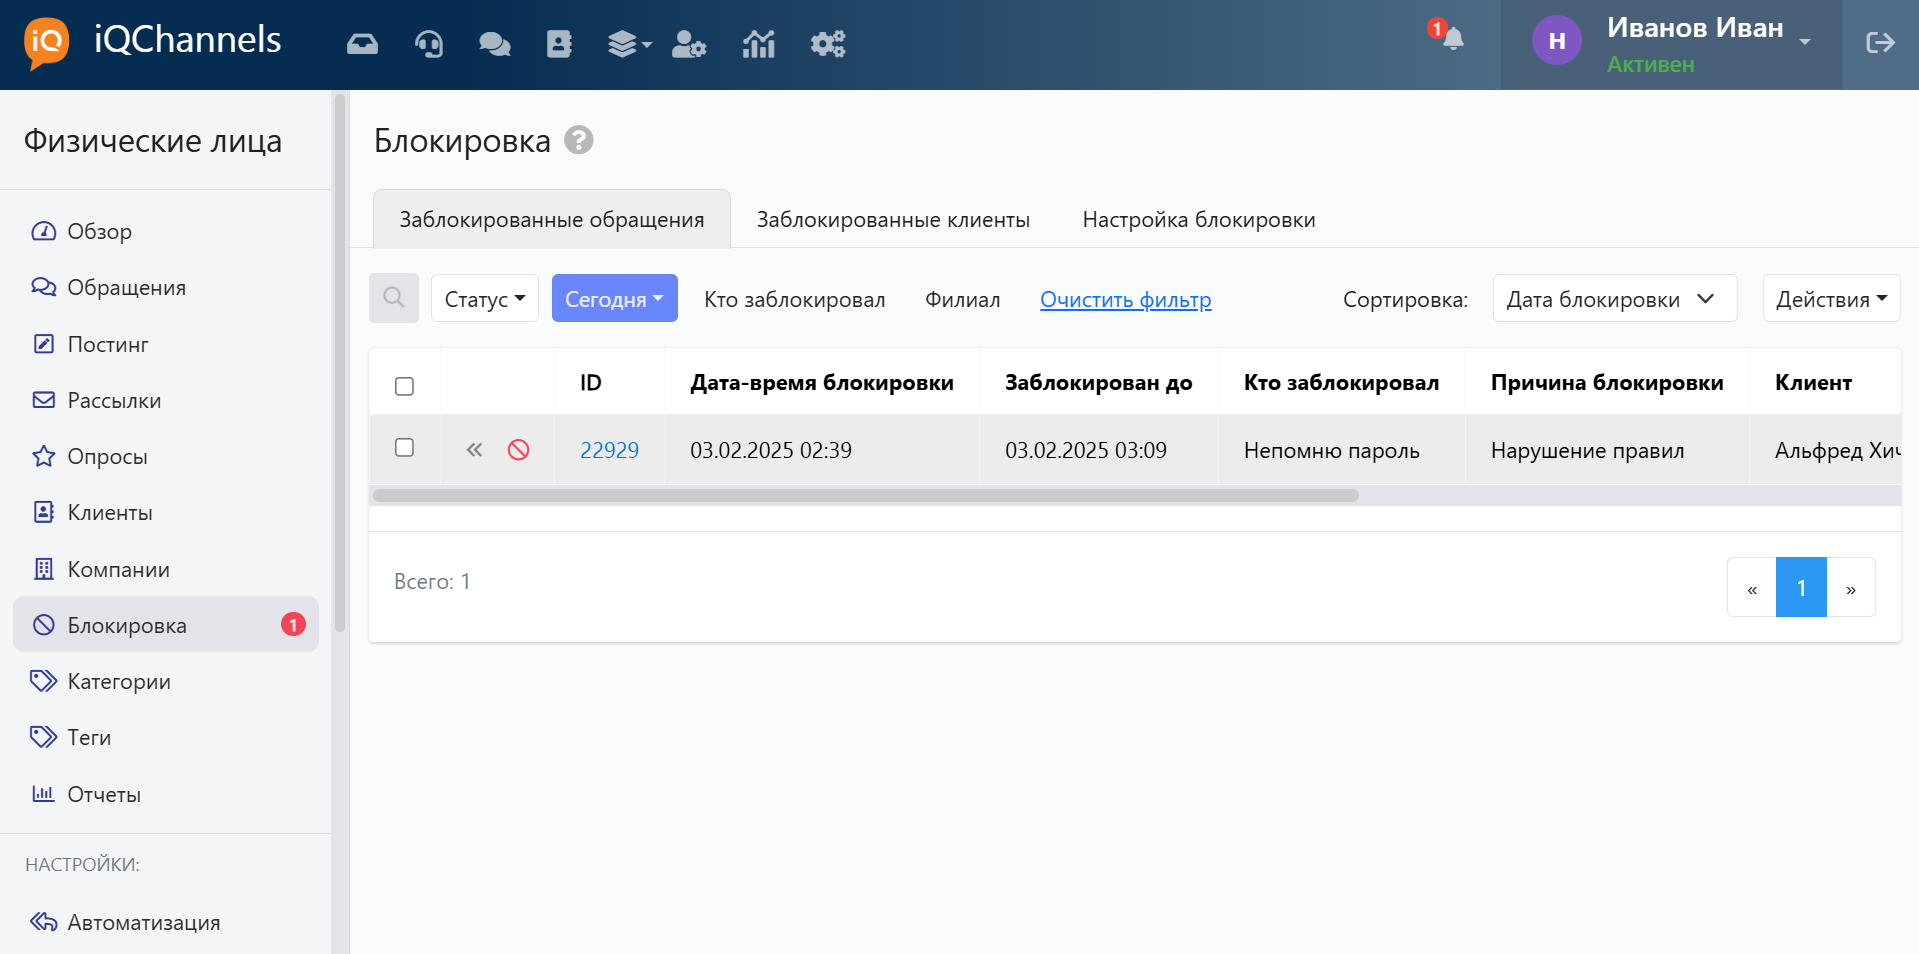Image resolution: width=1919 pixels, height=954 pixels.
Task: Go to previous page with « button
Action: point(1752,588)
